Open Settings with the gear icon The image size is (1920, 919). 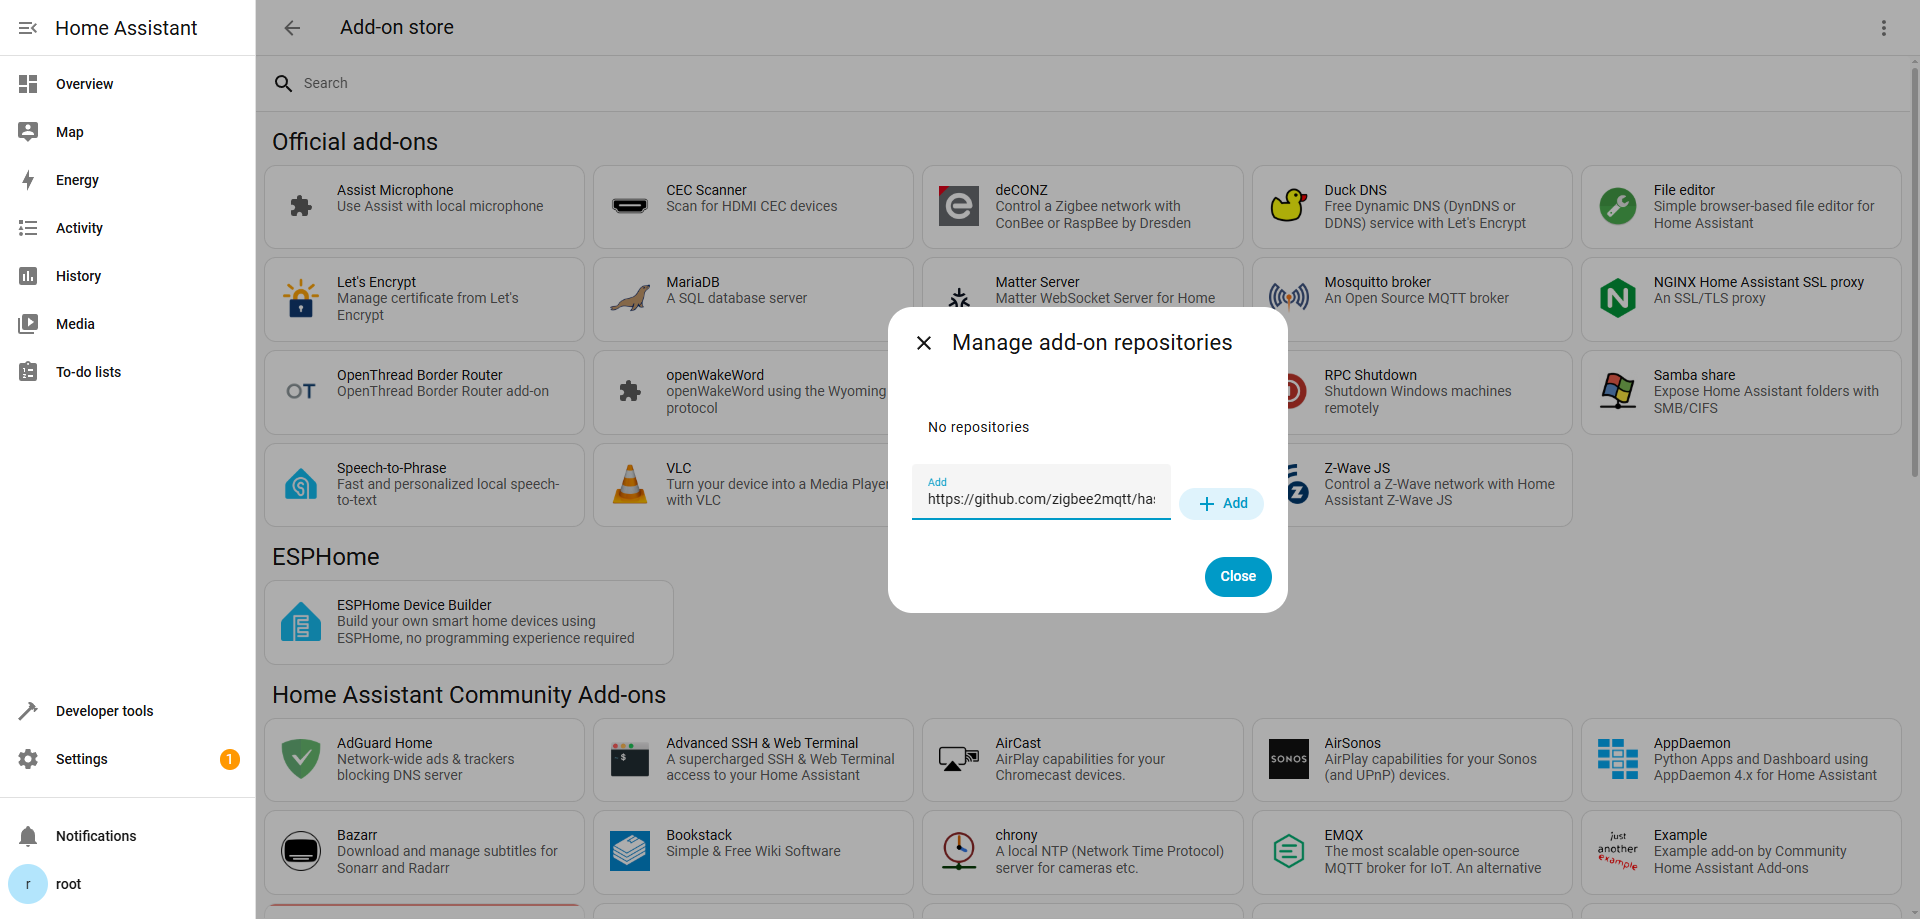point(28,759)
